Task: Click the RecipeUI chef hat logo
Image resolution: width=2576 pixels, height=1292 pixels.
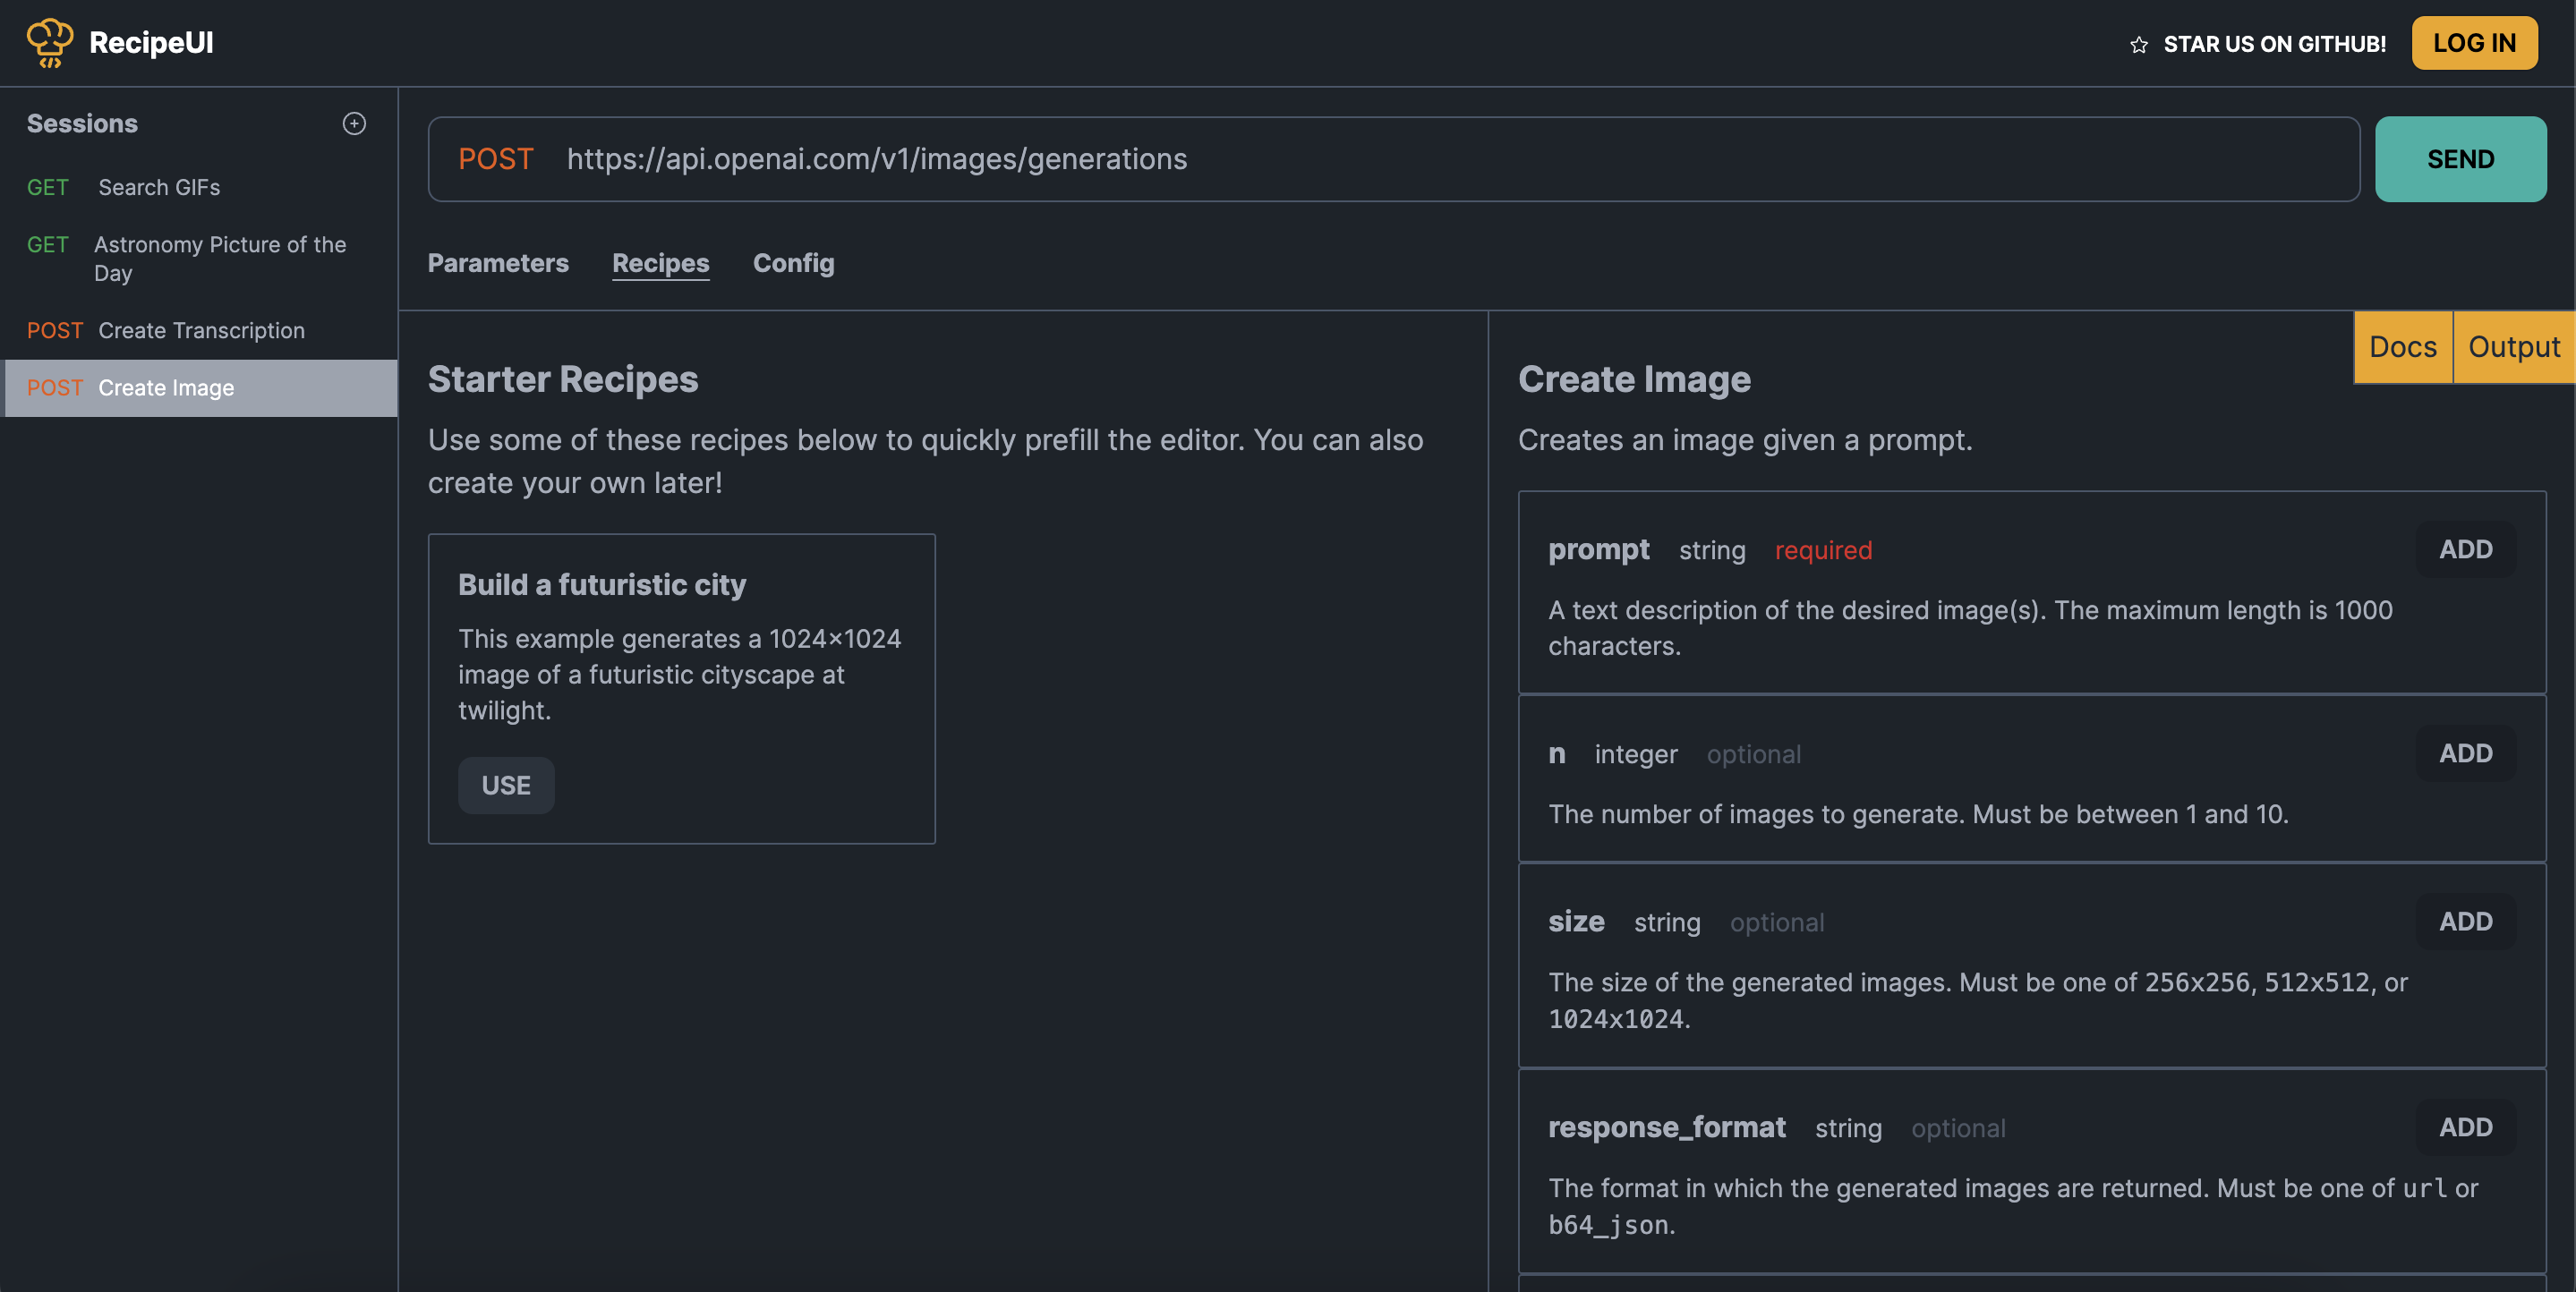Action: tap(49, 43)
